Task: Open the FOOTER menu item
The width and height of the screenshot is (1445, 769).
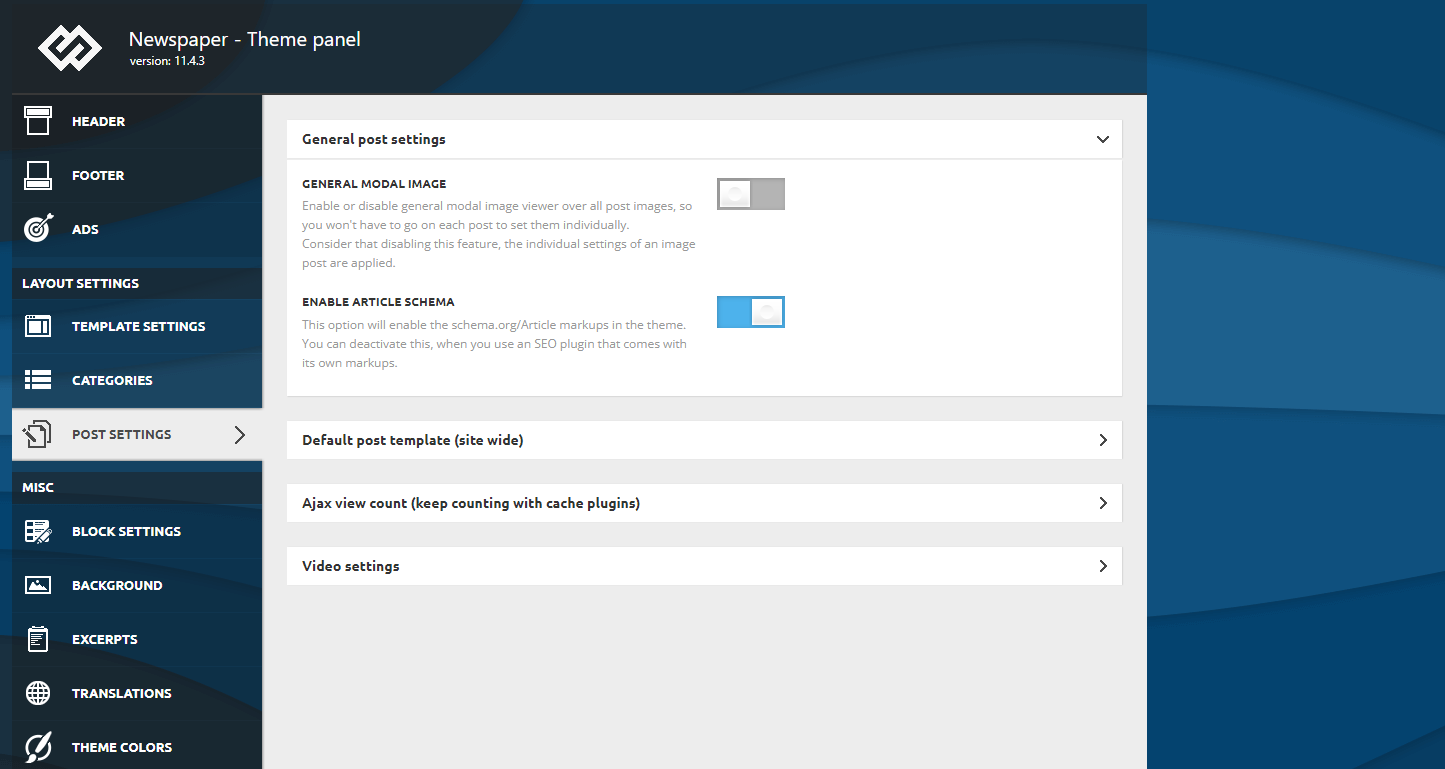Action: pos(137,175)
